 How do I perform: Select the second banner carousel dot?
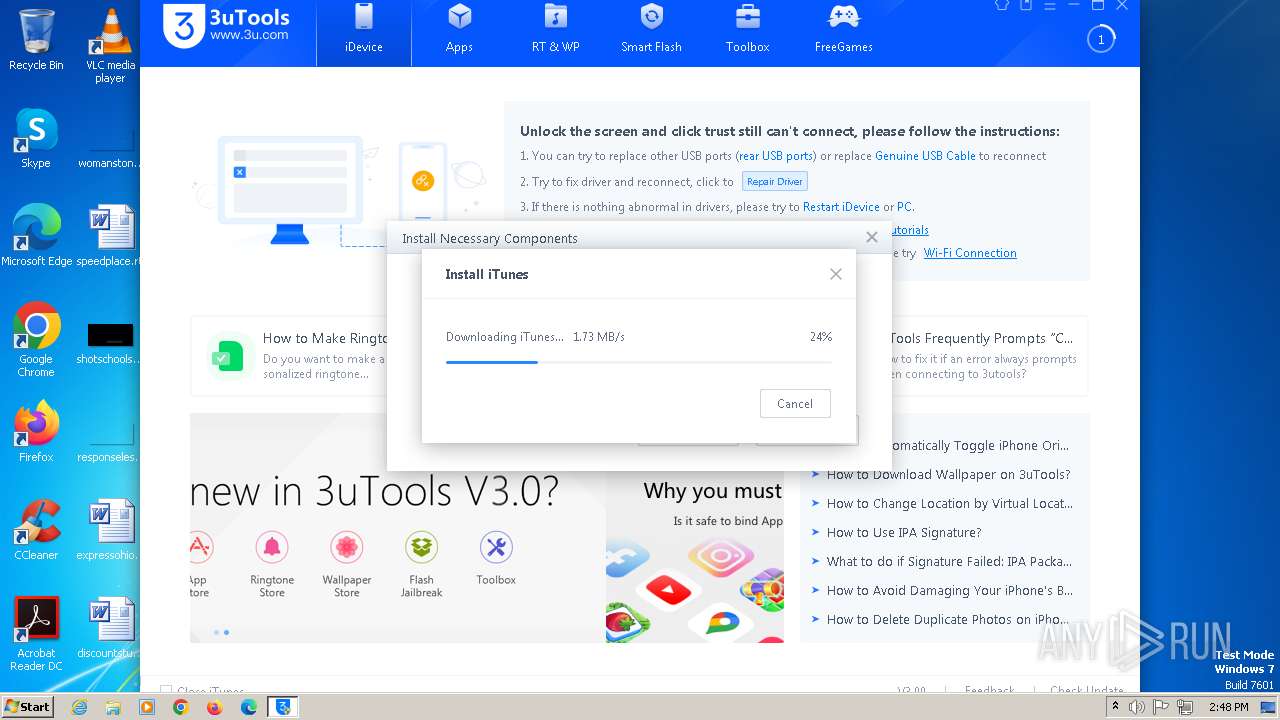coord(226,632)
